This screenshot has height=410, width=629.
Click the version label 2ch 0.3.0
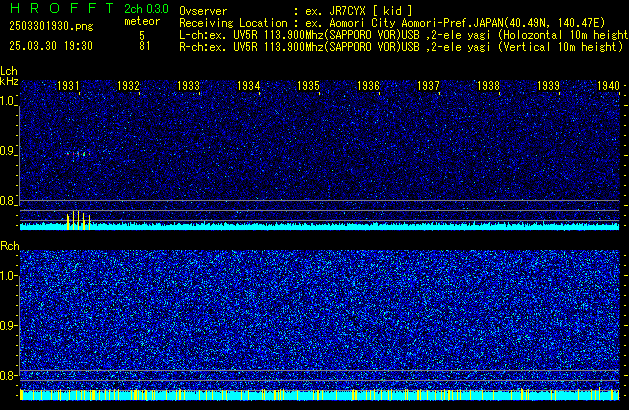pos(146,9)
